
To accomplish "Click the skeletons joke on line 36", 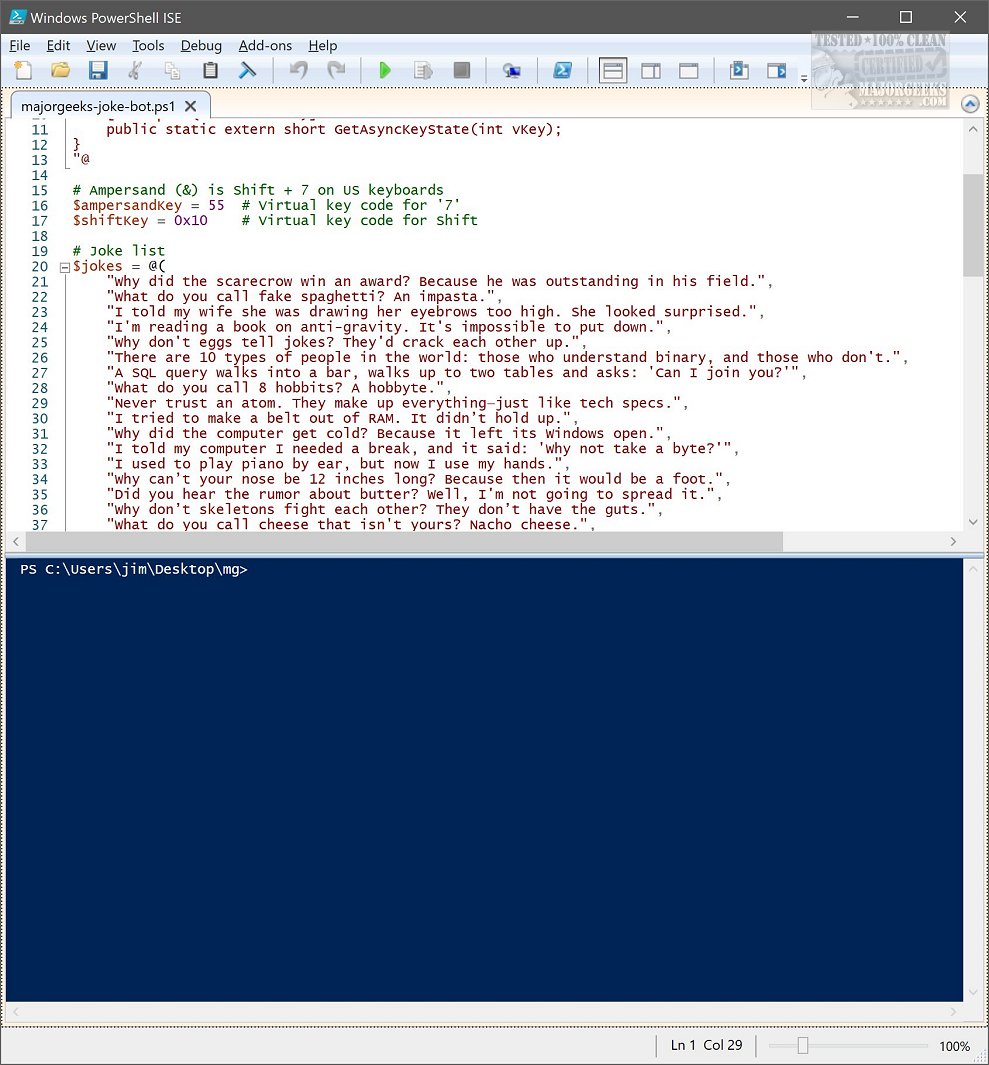I will (x=384, y=509).
